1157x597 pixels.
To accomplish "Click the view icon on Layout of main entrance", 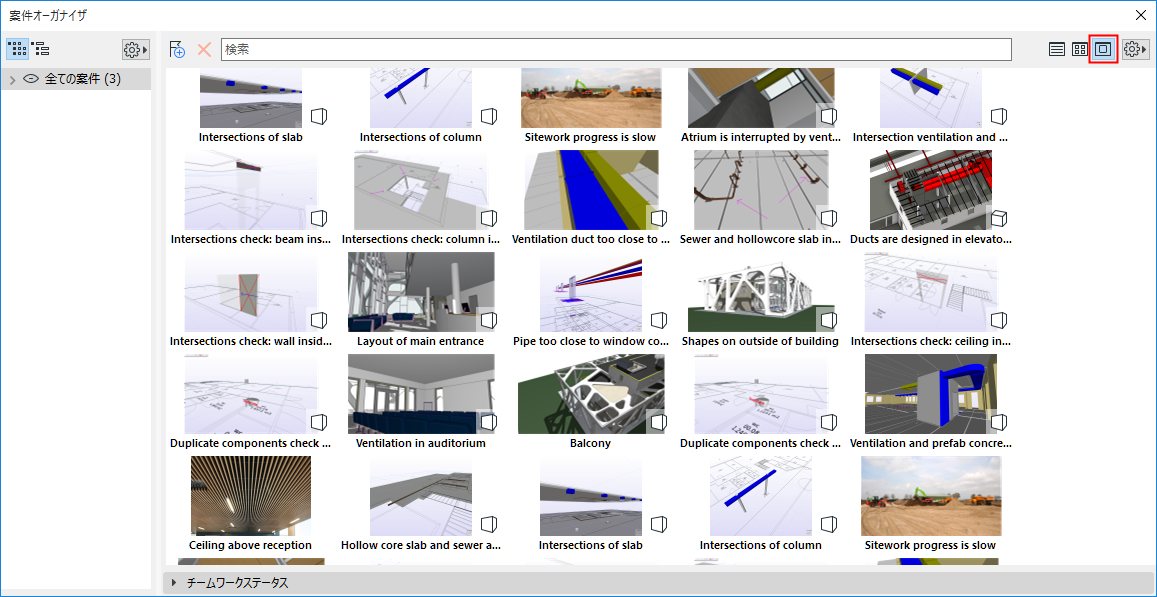I will tap(488, 320).
